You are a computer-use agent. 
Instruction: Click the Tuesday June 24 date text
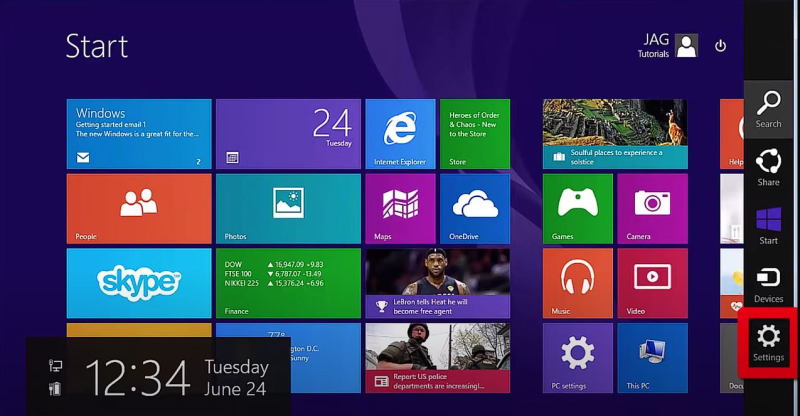tap(237, 378)
